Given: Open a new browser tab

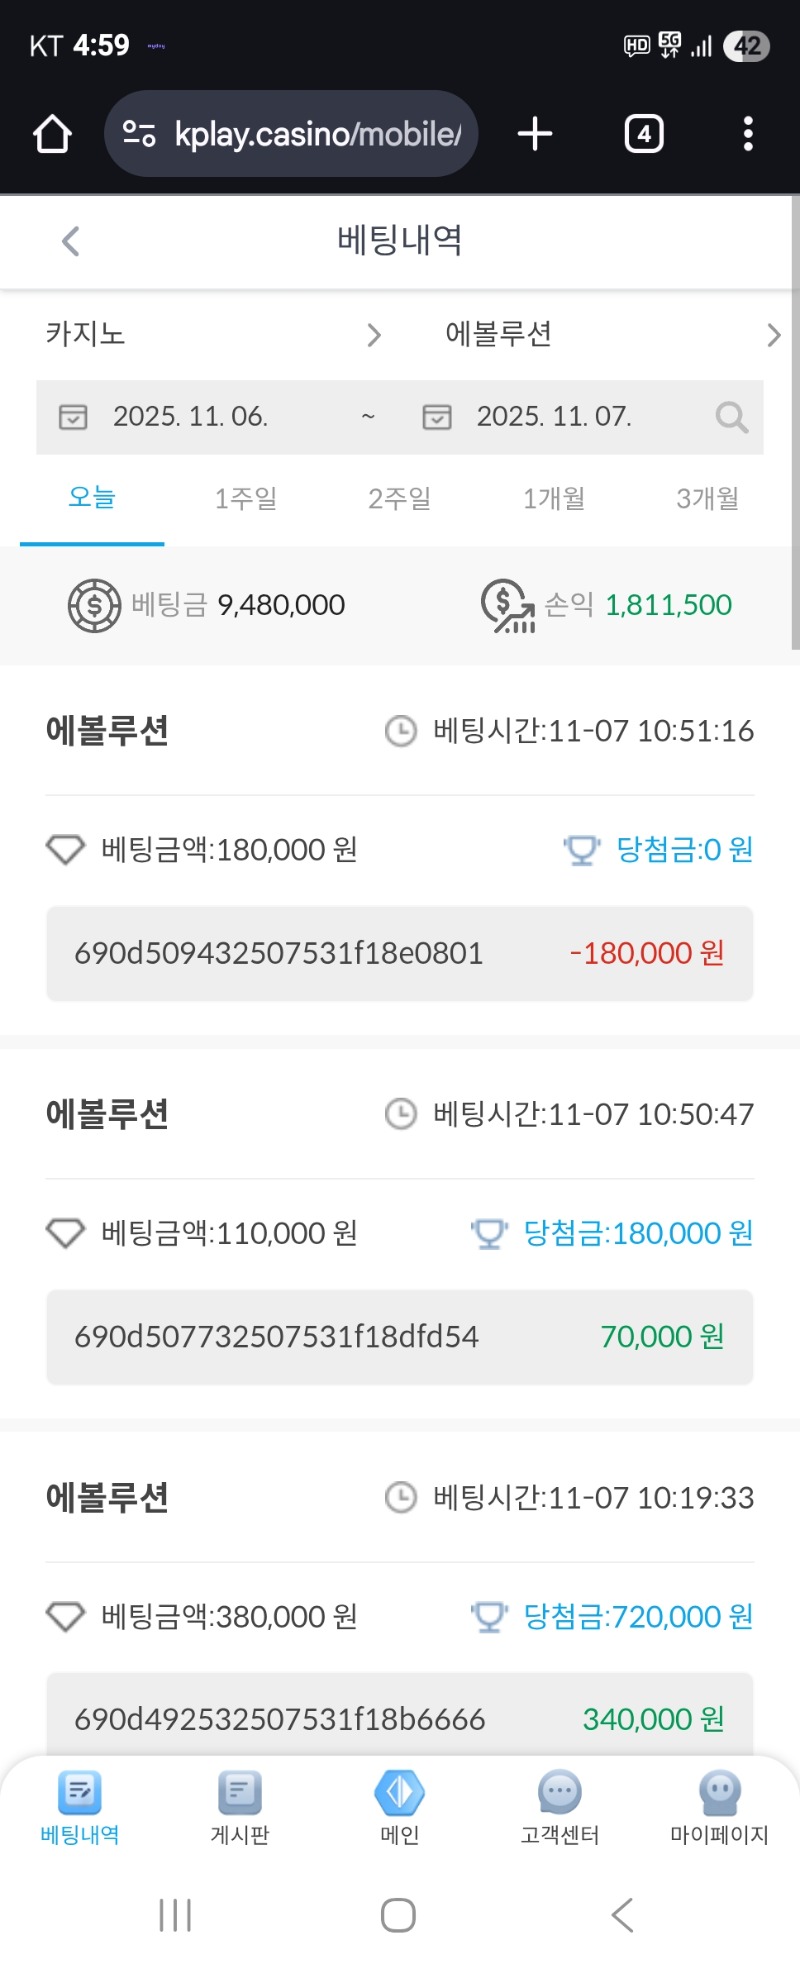Looking at the screenshot, I should [535, 134].
